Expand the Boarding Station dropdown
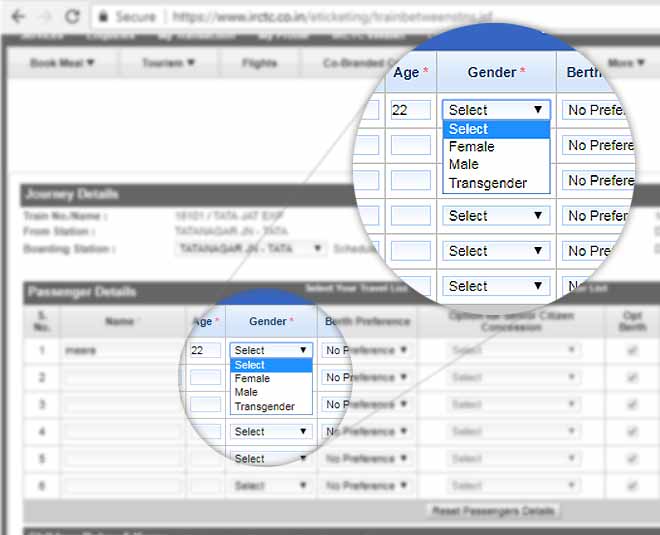 pos(250,248)
